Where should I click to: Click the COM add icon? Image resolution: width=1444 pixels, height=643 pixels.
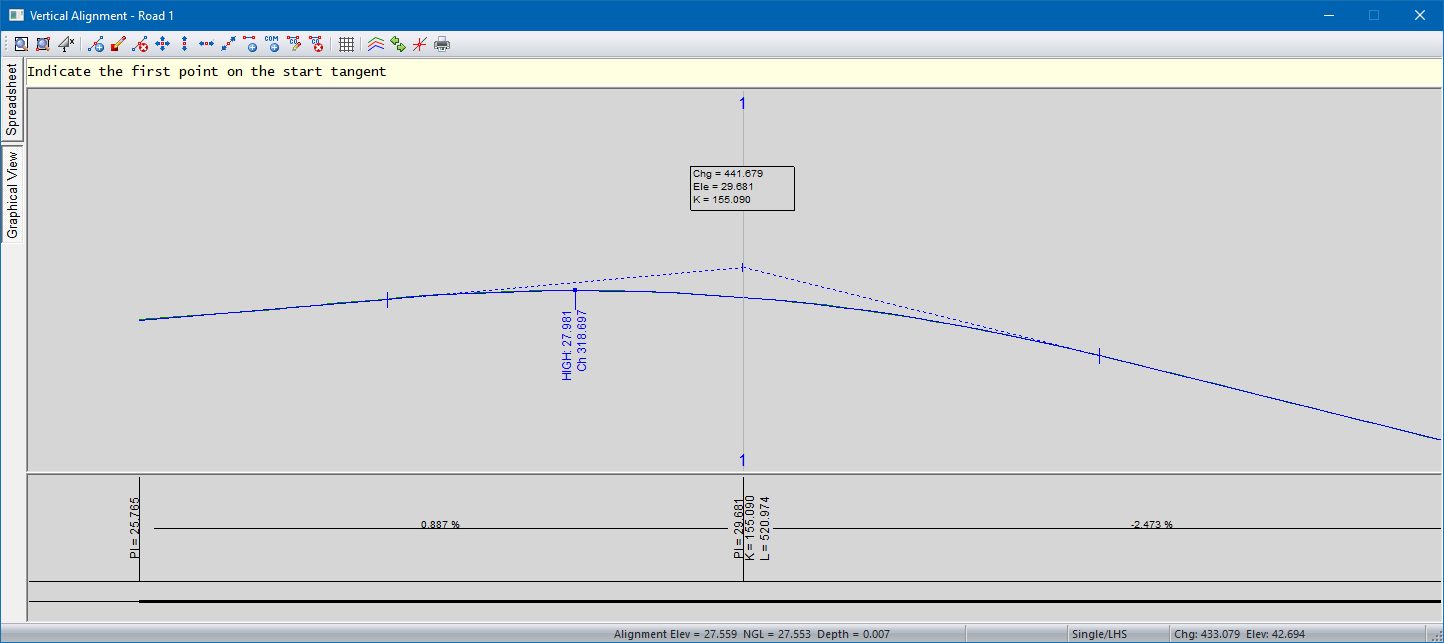[x=272, y=44]
